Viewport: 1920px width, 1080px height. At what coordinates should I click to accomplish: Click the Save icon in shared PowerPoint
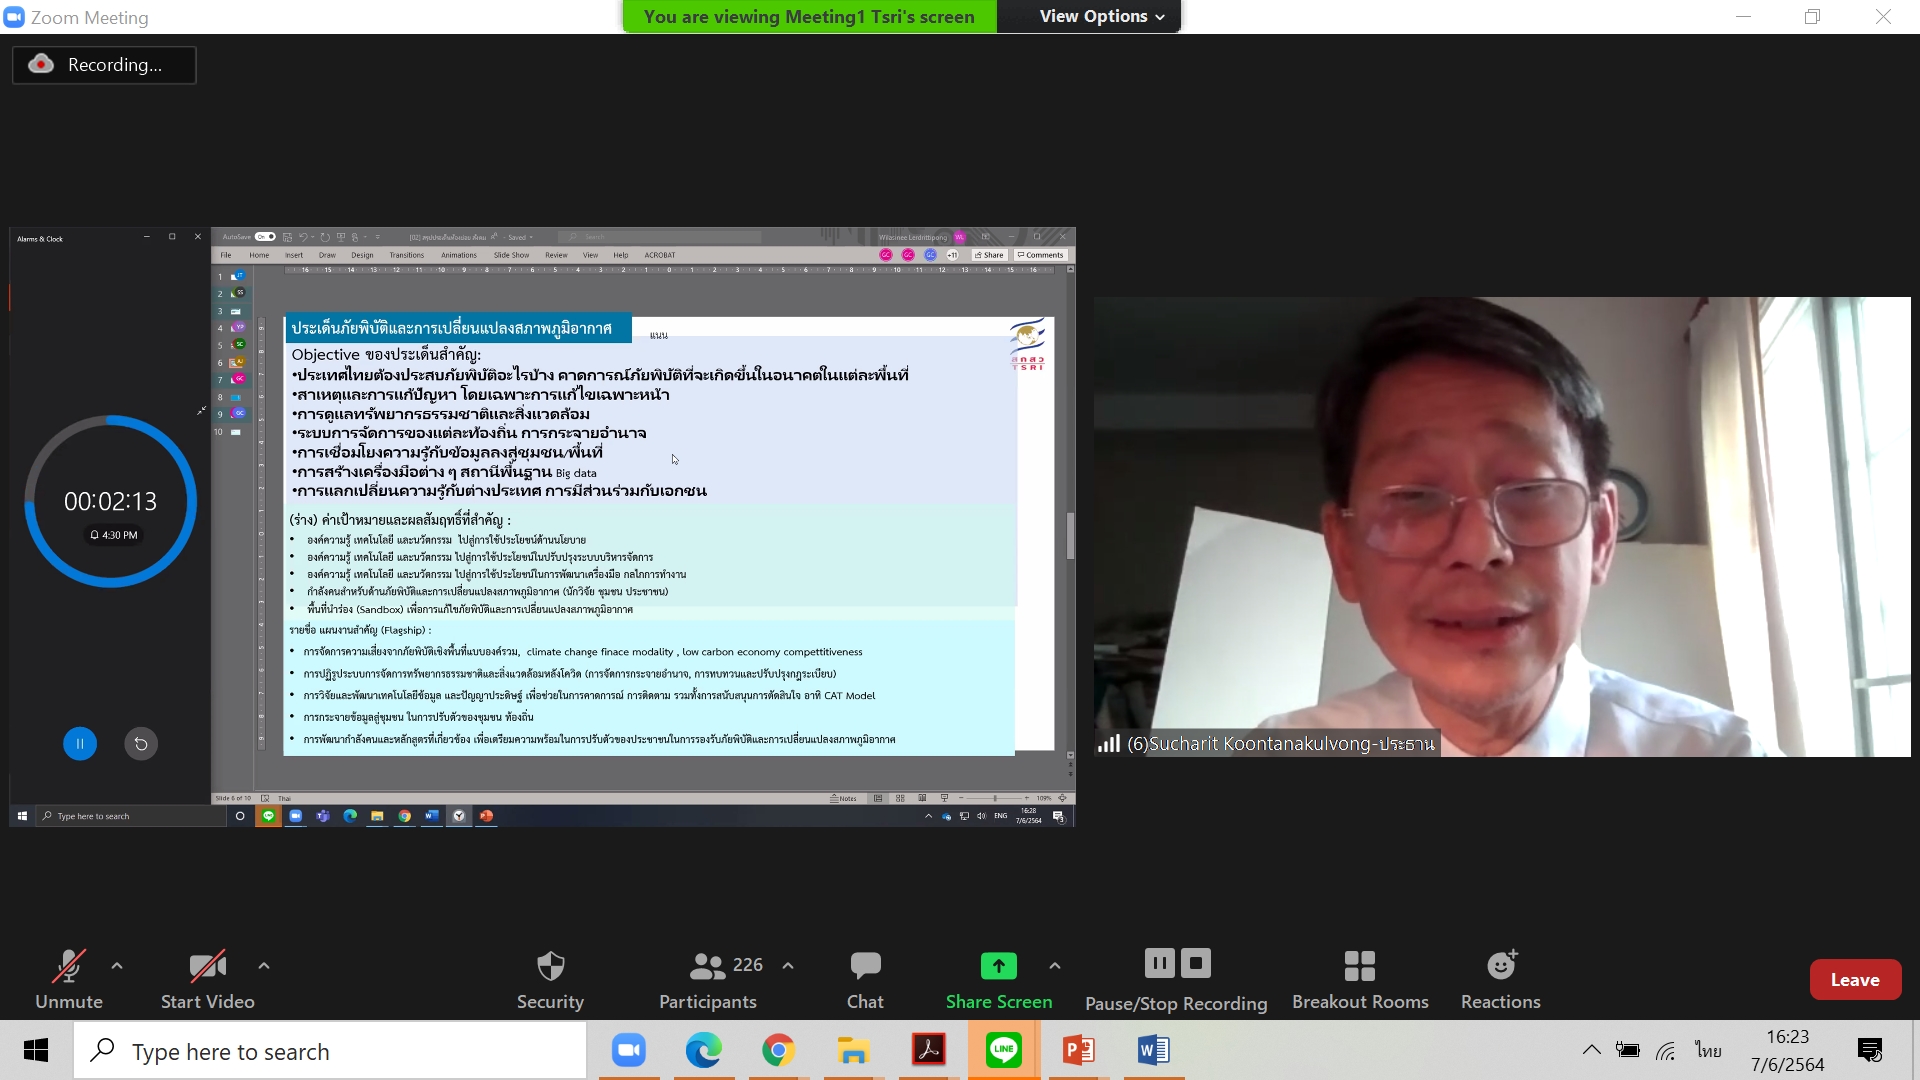pos(288,237)
